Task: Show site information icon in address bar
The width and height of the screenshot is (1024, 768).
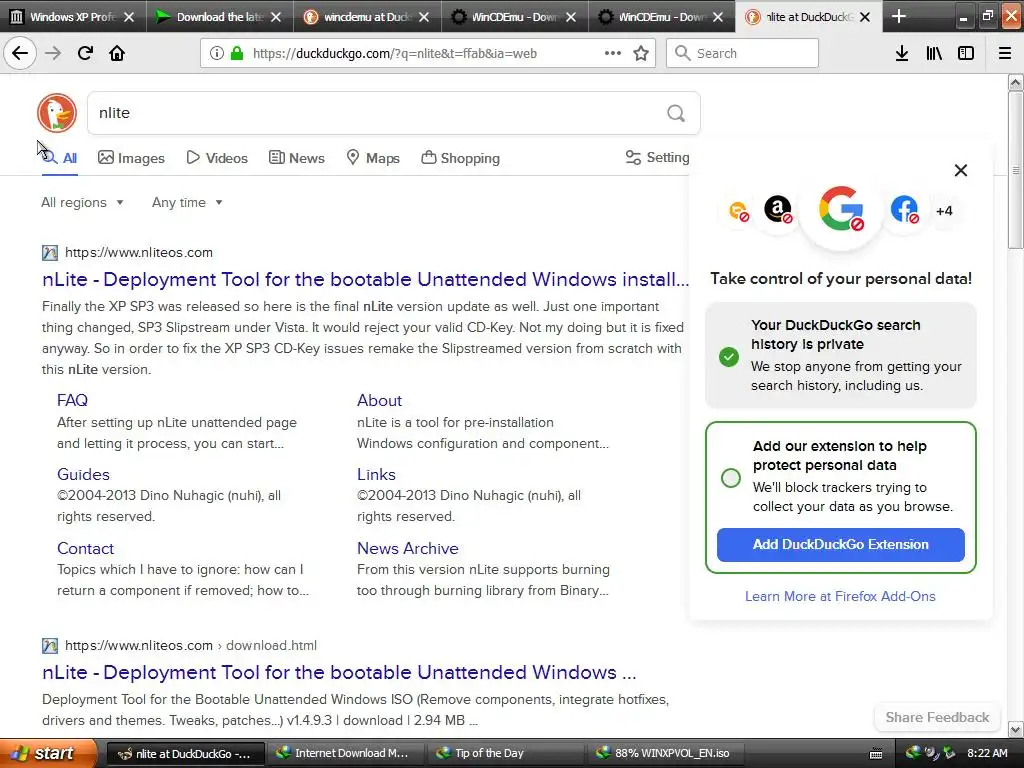Action: click(216, 53)
